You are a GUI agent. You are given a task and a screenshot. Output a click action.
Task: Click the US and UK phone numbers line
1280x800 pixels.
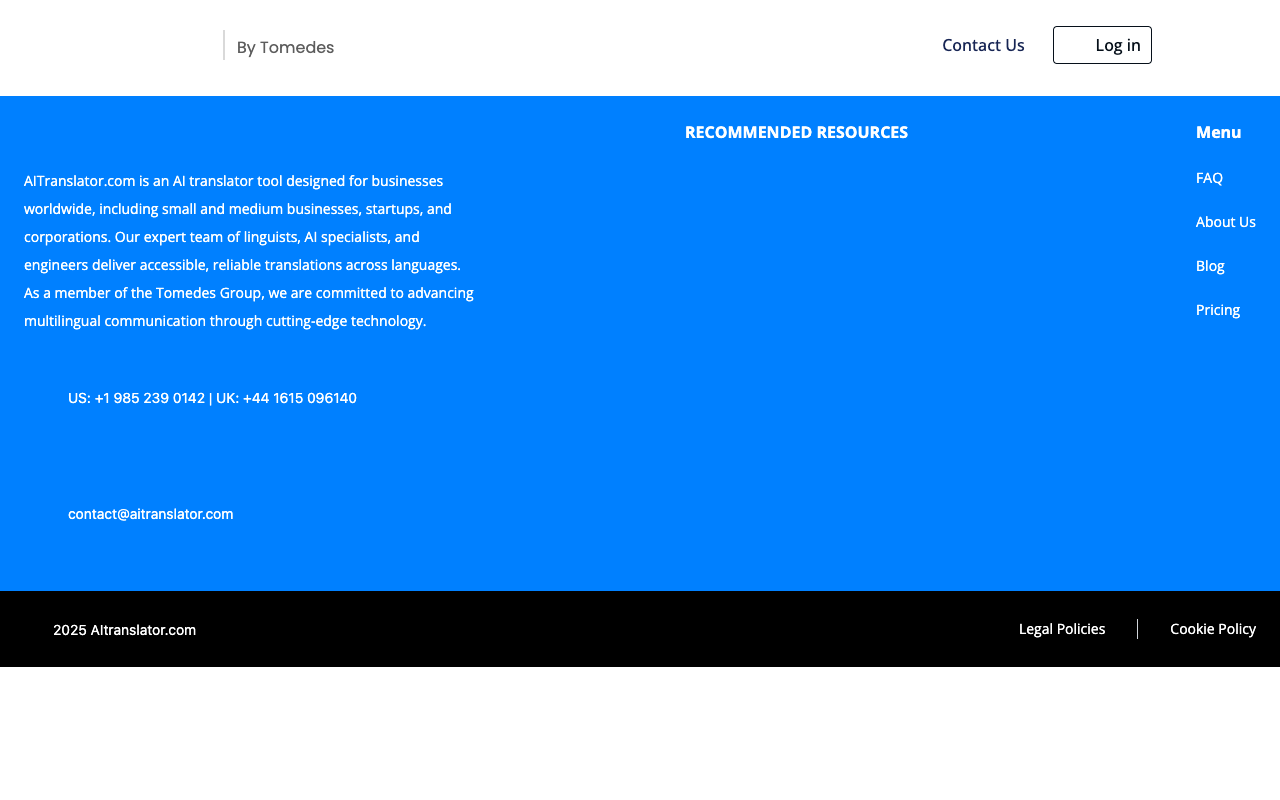tap(212, 398)
